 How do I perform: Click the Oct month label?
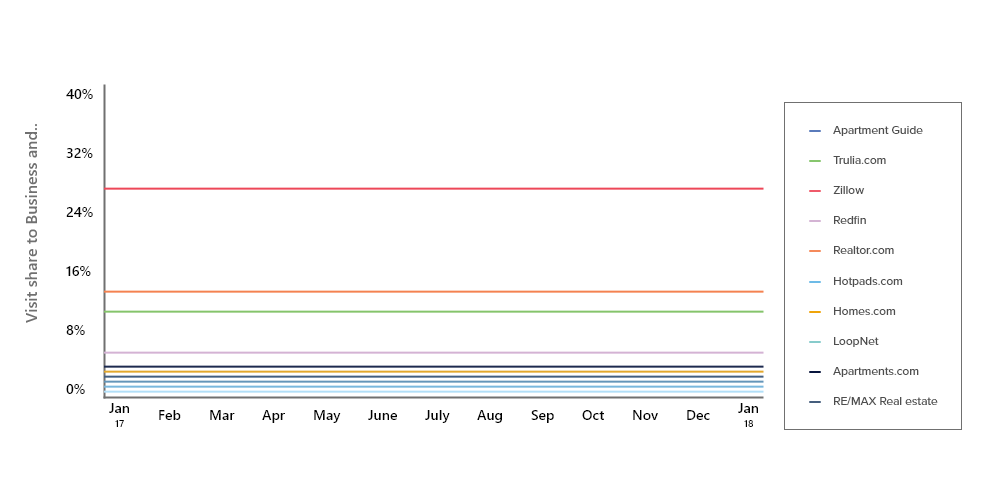[593, 416]
